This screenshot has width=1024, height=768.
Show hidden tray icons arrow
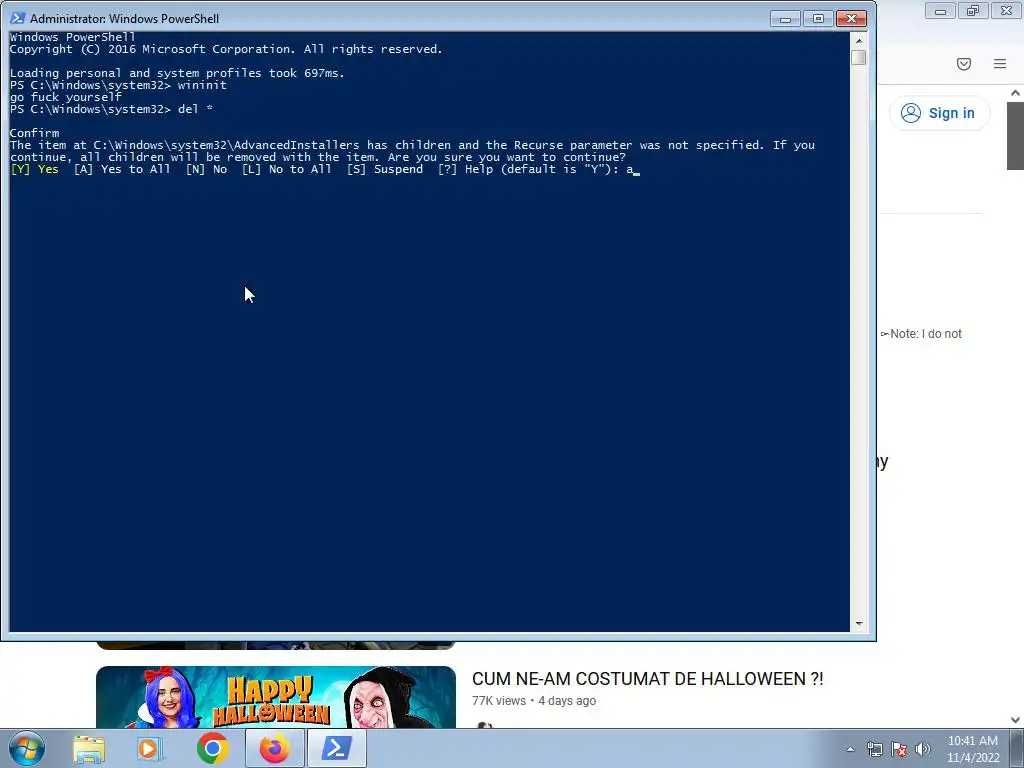(850, 749)
